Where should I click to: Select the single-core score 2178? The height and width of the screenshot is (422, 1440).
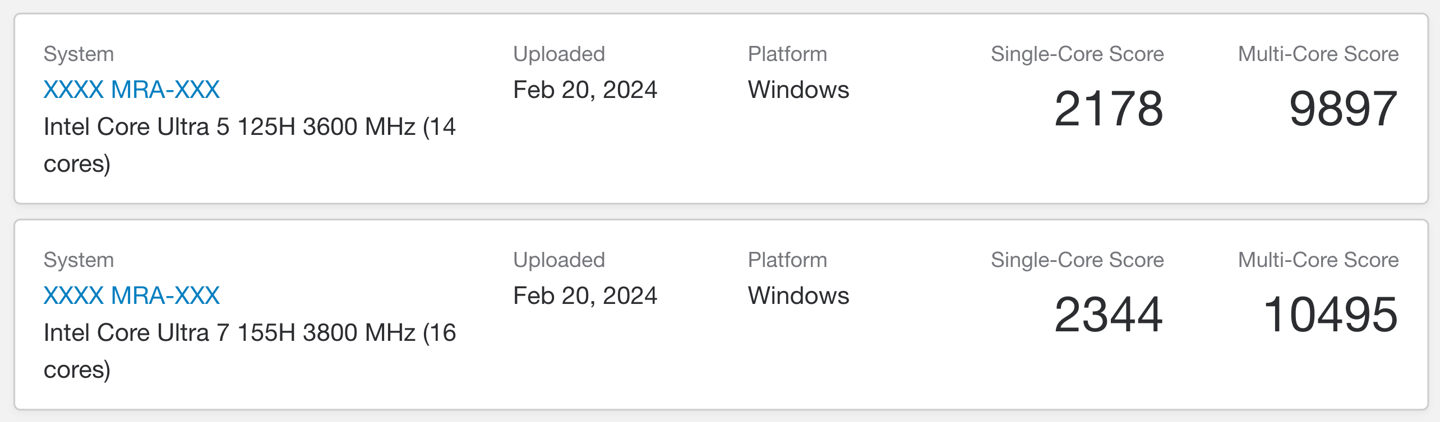1108,109
